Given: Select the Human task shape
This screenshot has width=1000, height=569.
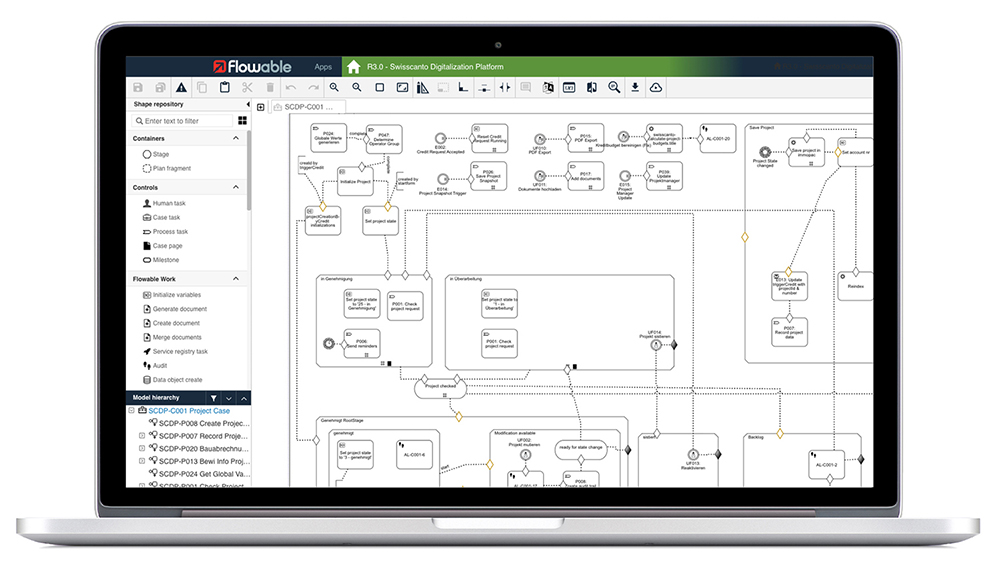Looking at the screenshot, I should (164, 203).
